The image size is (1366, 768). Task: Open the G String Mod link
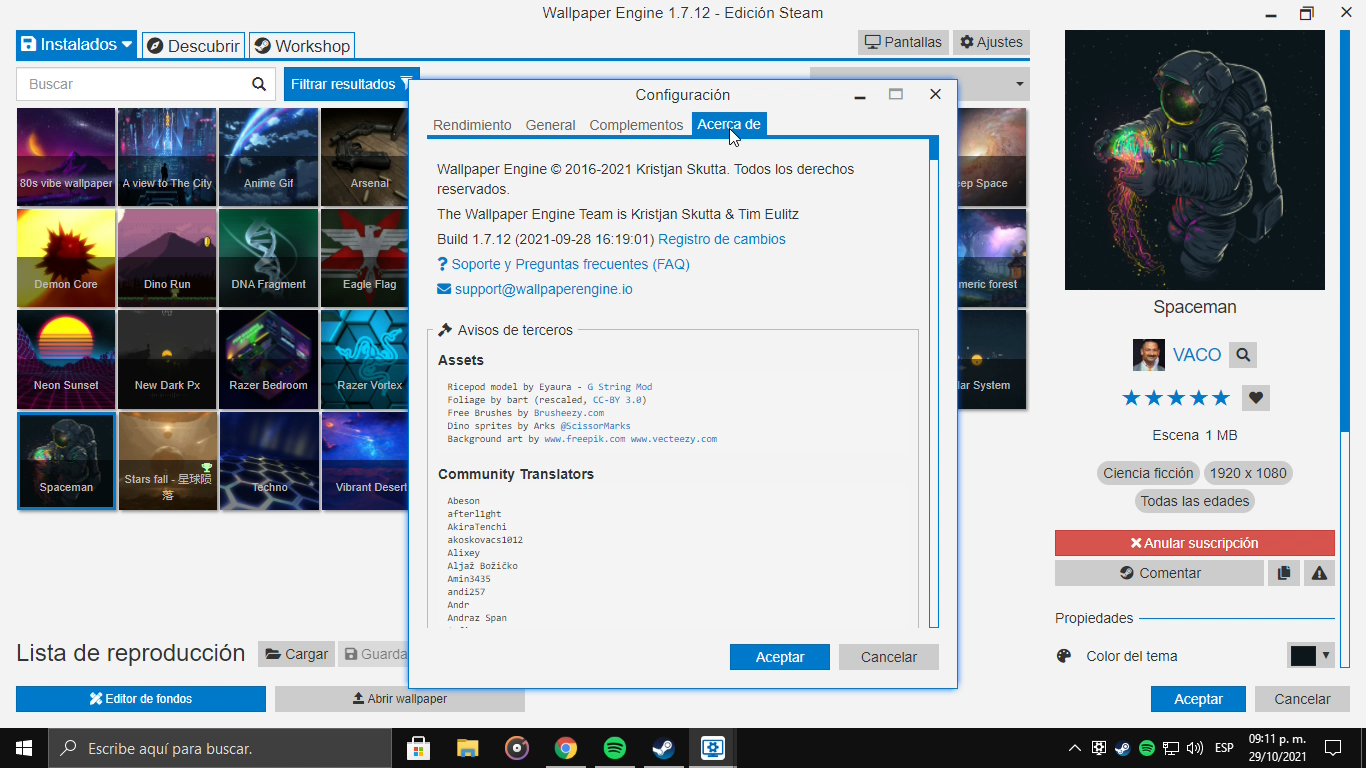click(x=619, y=387)
